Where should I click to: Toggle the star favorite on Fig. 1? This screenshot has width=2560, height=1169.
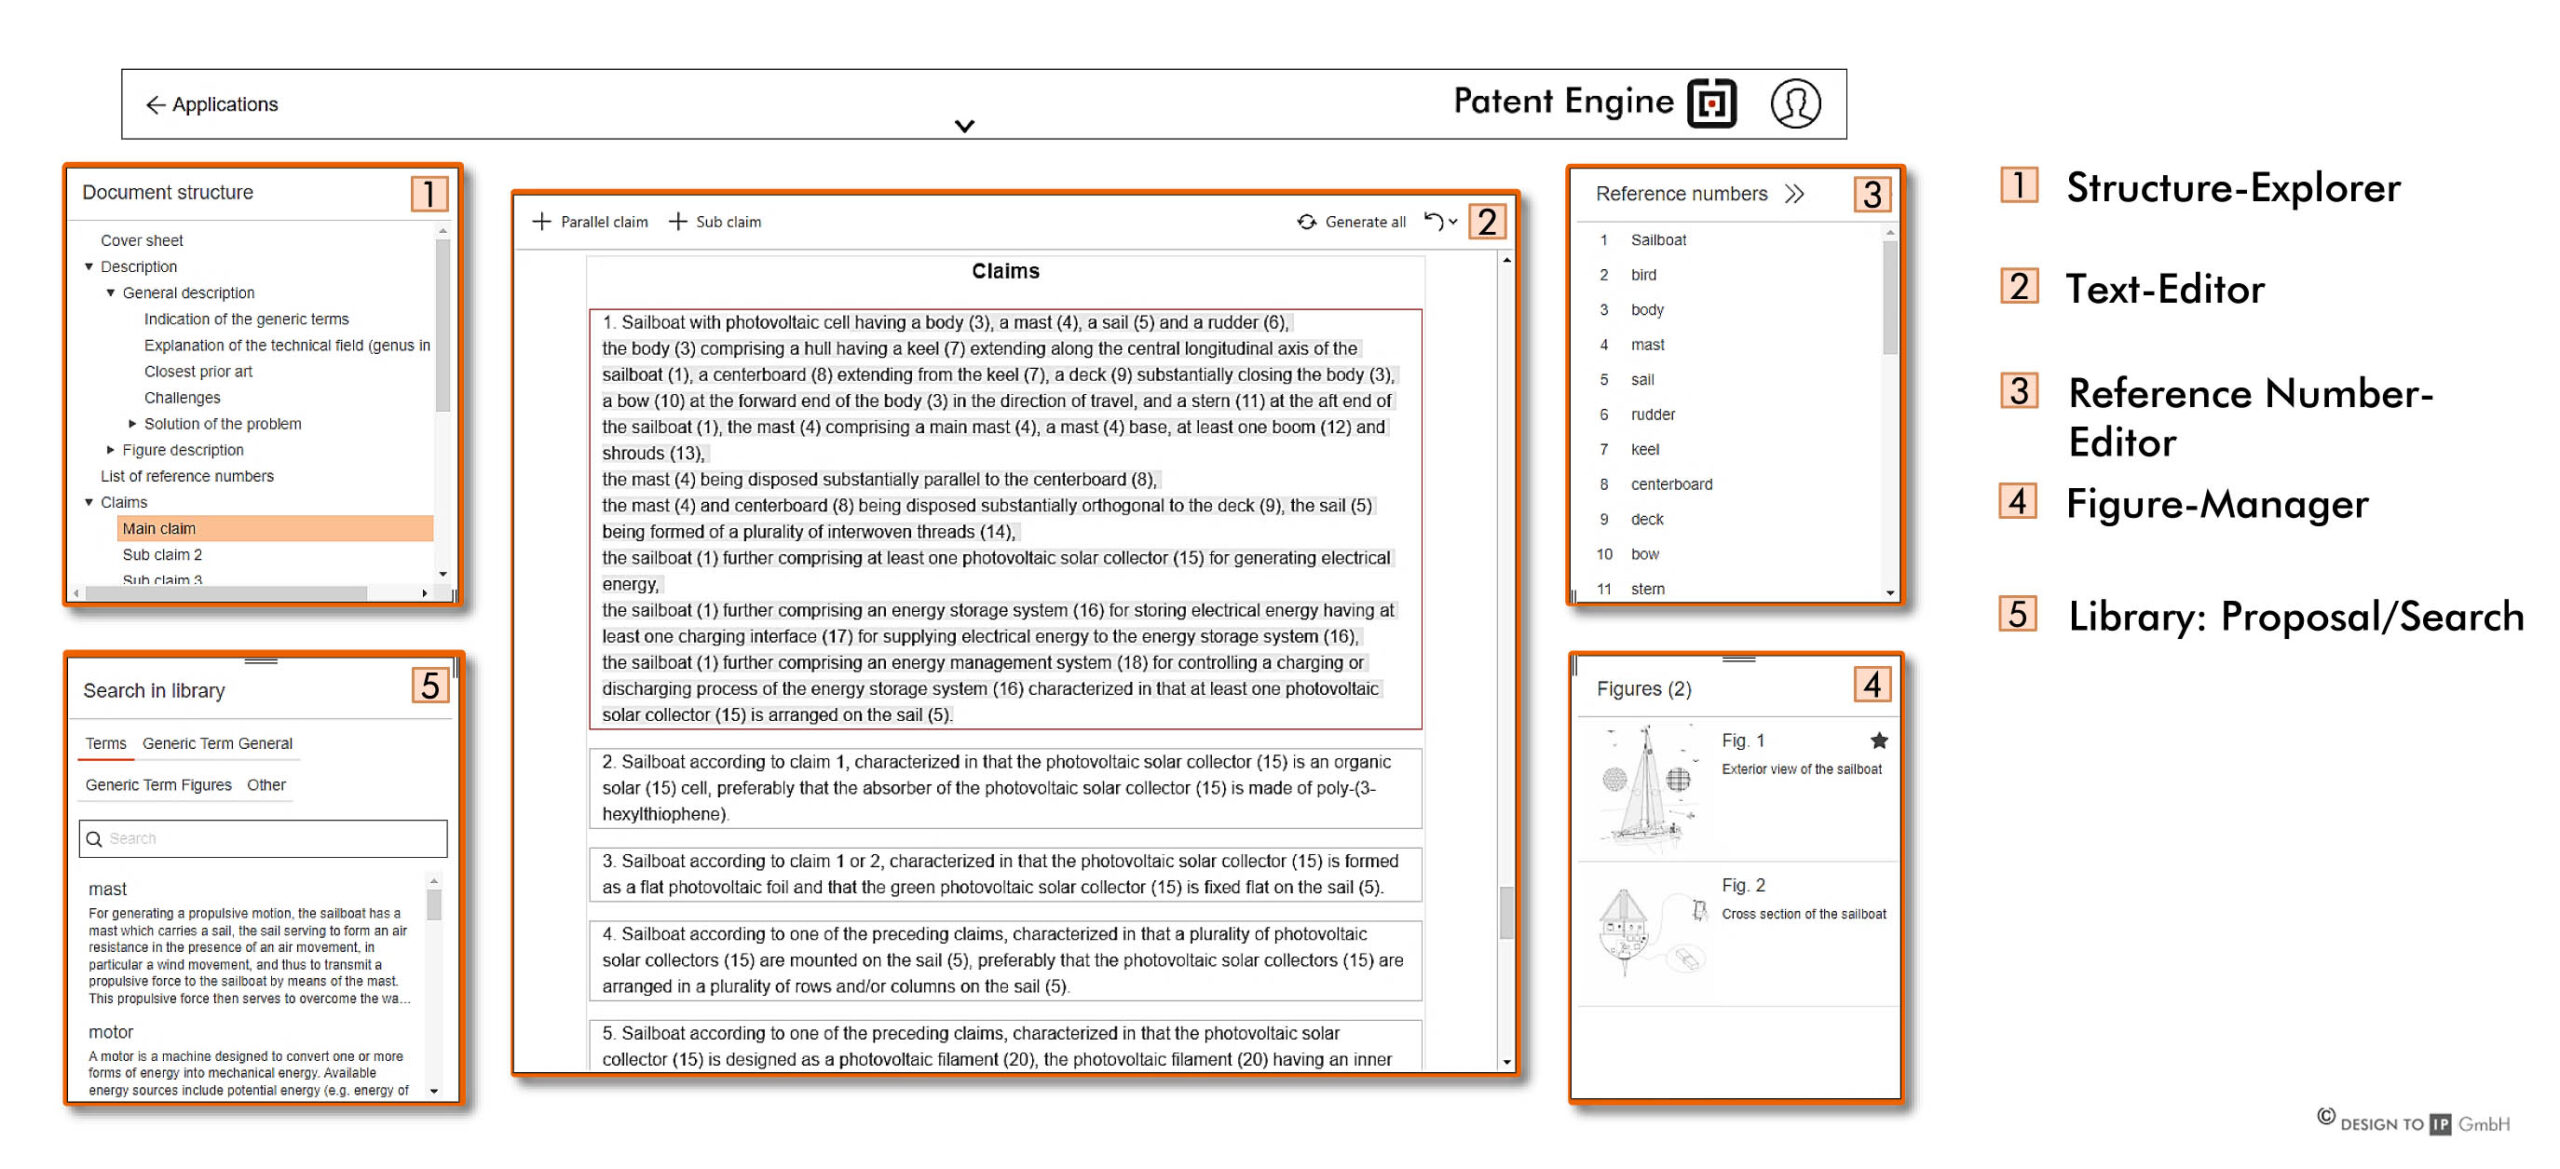click(1879, 741)
